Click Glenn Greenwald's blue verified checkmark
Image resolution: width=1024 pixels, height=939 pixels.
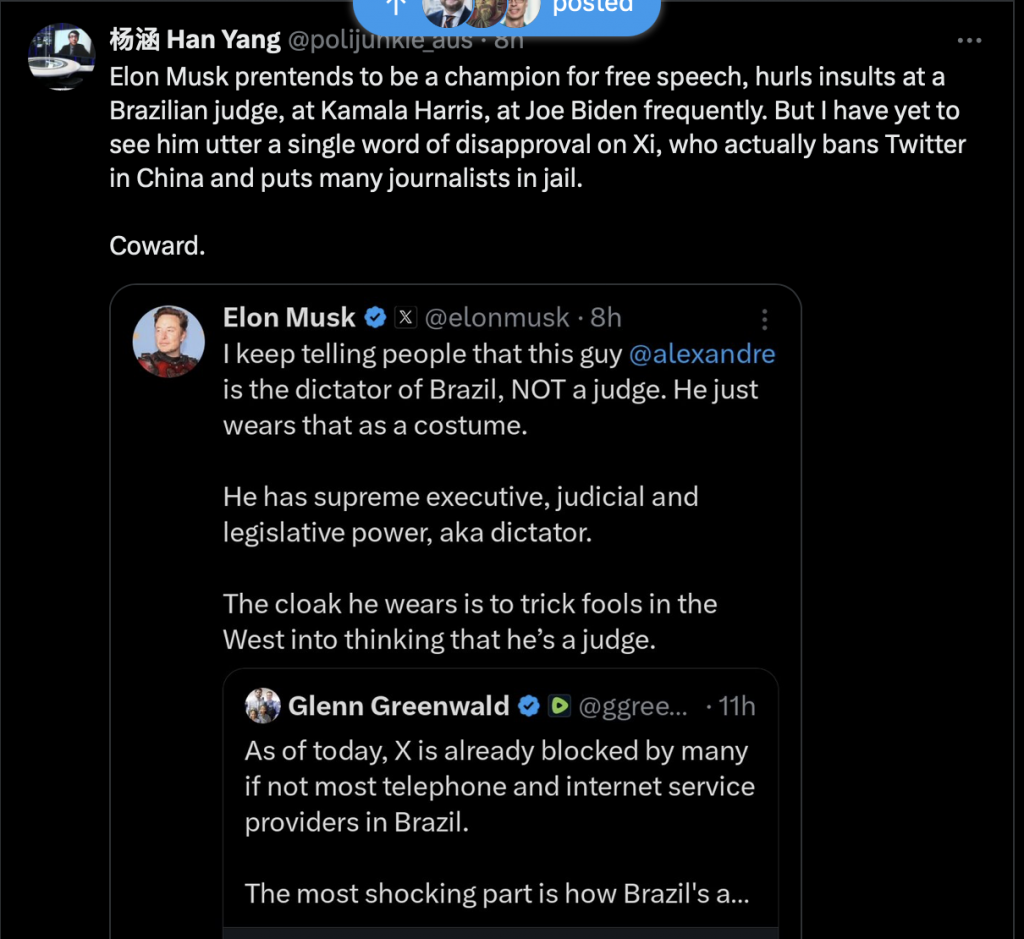coord(528,706)
